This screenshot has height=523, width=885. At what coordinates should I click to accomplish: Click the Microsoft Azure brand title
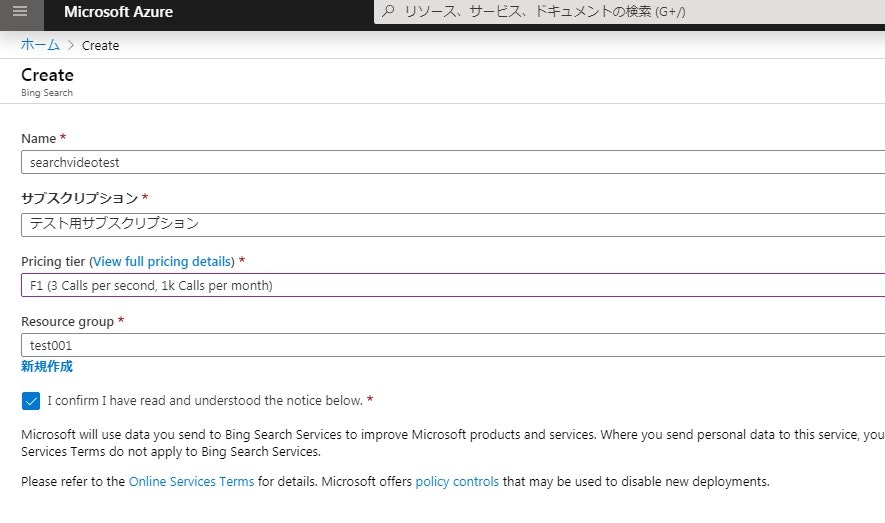(x=119, y=12)
